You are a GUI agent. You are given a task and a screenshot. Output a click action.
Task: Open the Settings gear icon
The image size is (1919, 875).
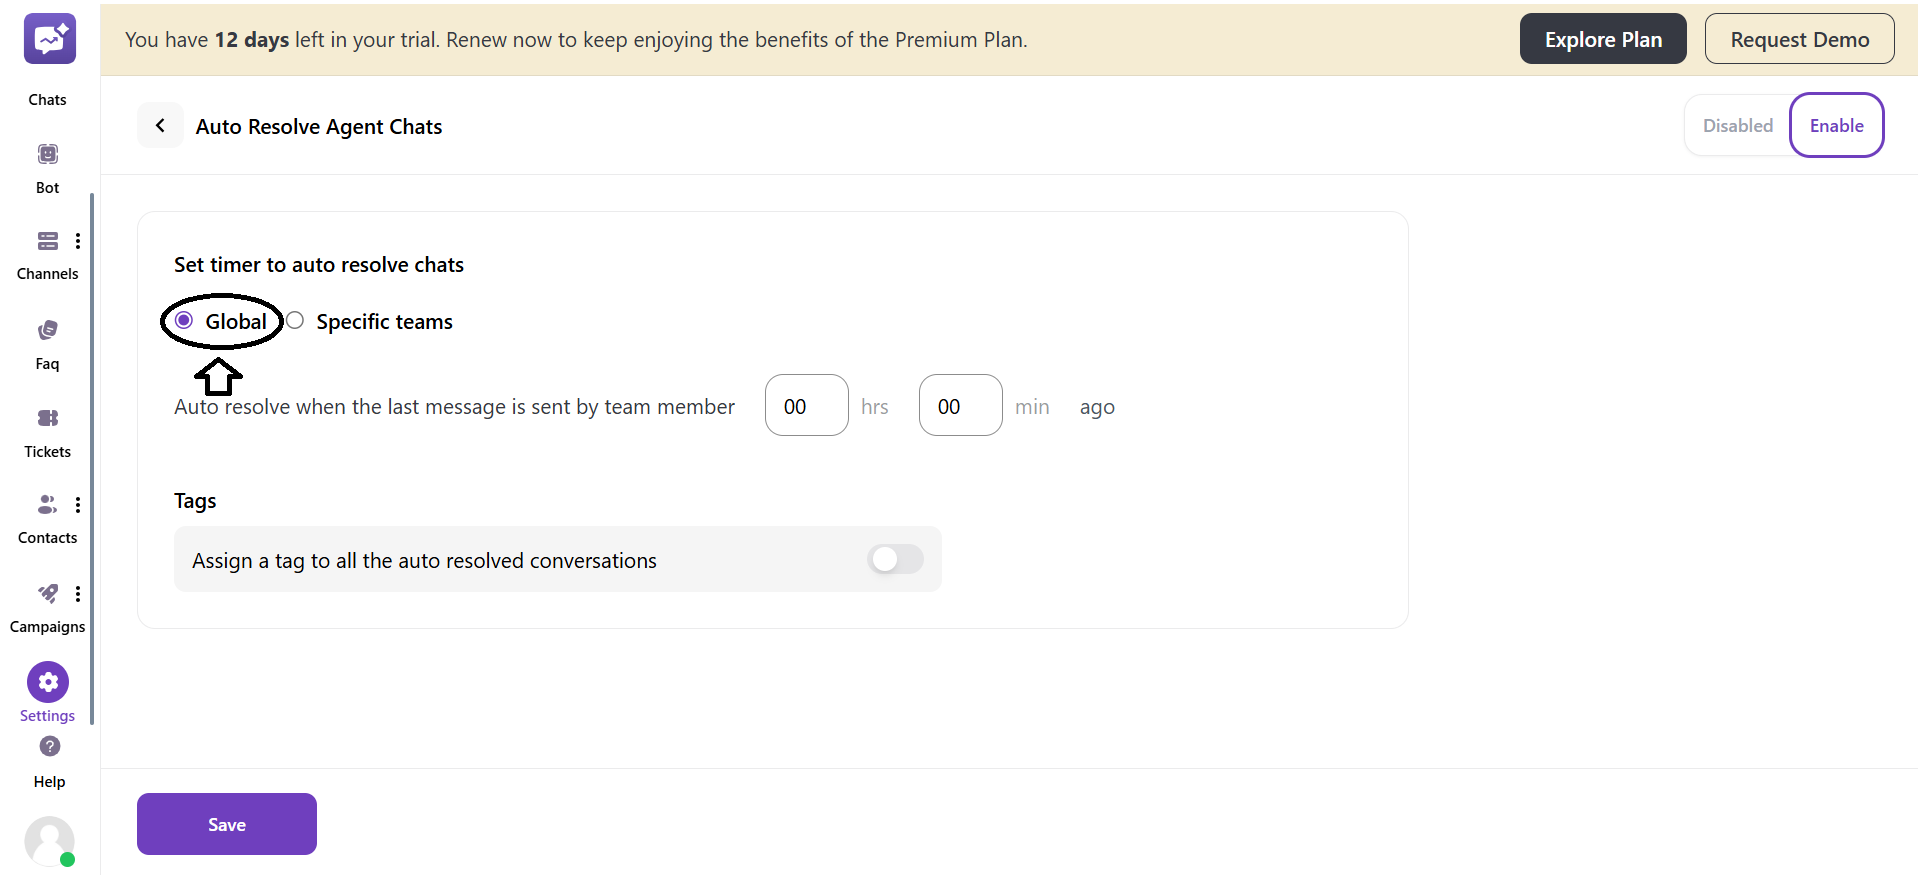coord(48,682)
